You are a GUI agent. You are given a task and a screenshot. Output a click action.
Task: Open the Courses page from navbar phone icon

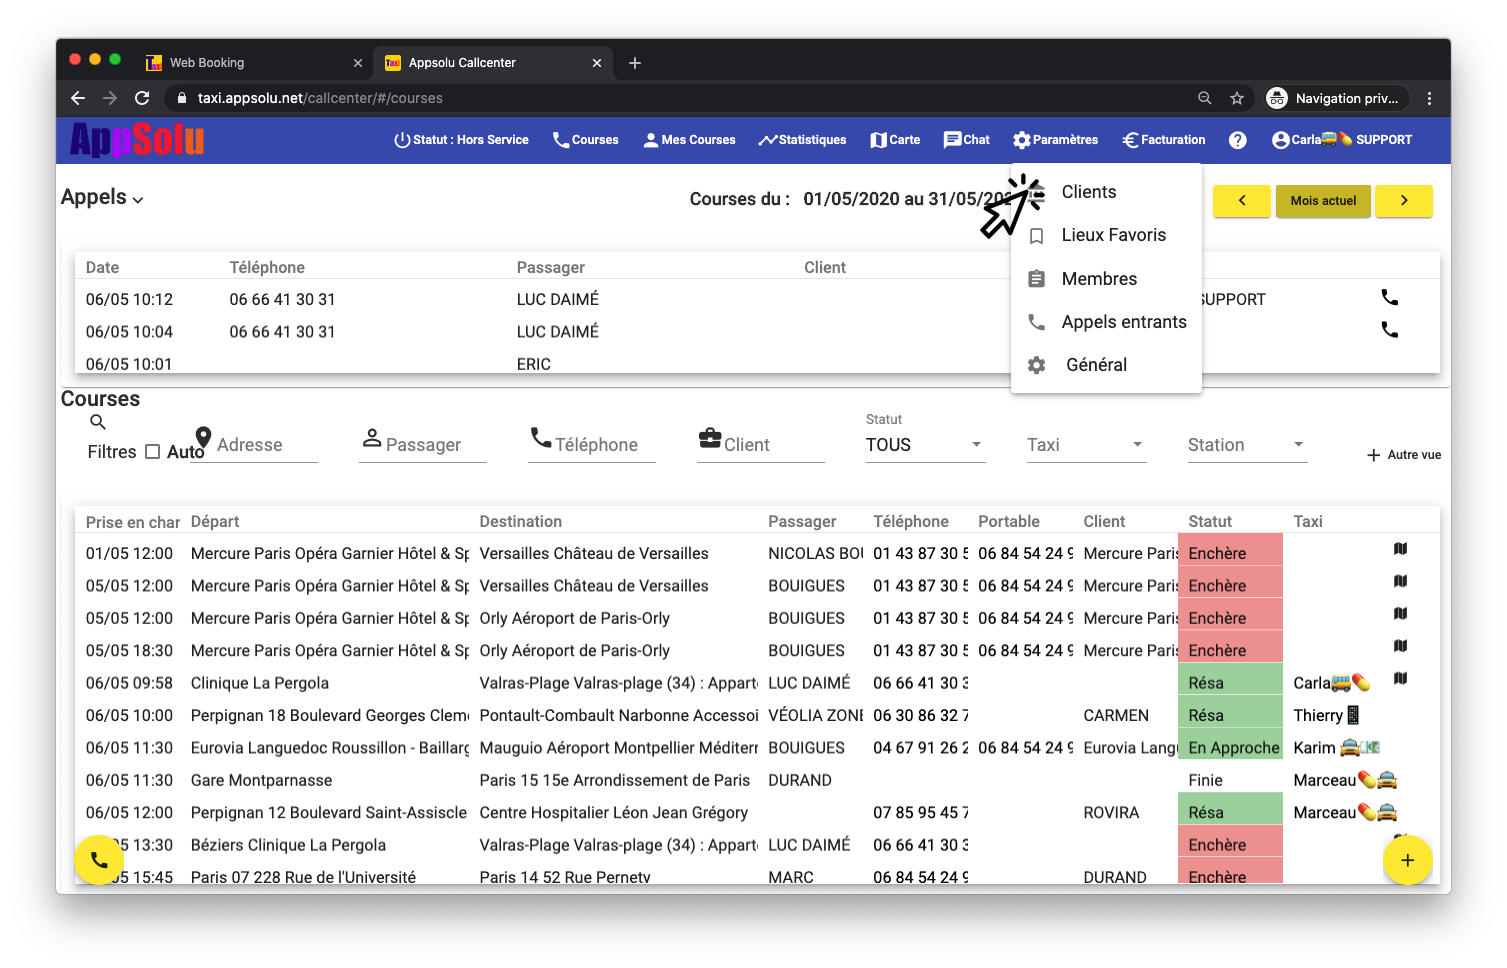[585, 140]
